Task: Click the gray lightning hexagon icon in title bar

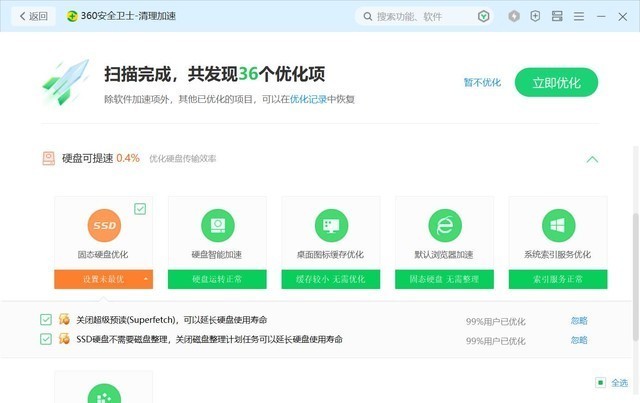Action: coord(514,16)
